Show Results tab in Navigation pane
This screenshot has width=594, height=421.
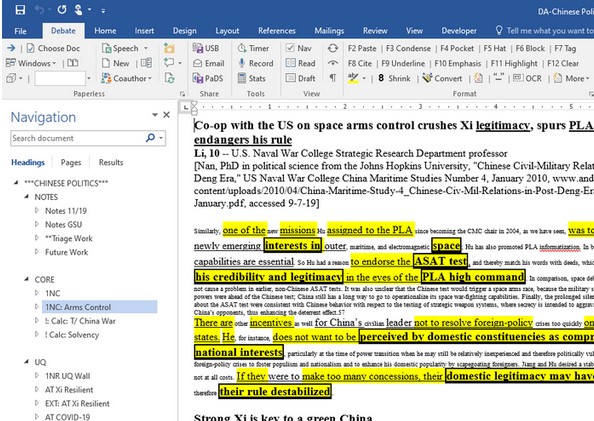(x=111, y=162)
